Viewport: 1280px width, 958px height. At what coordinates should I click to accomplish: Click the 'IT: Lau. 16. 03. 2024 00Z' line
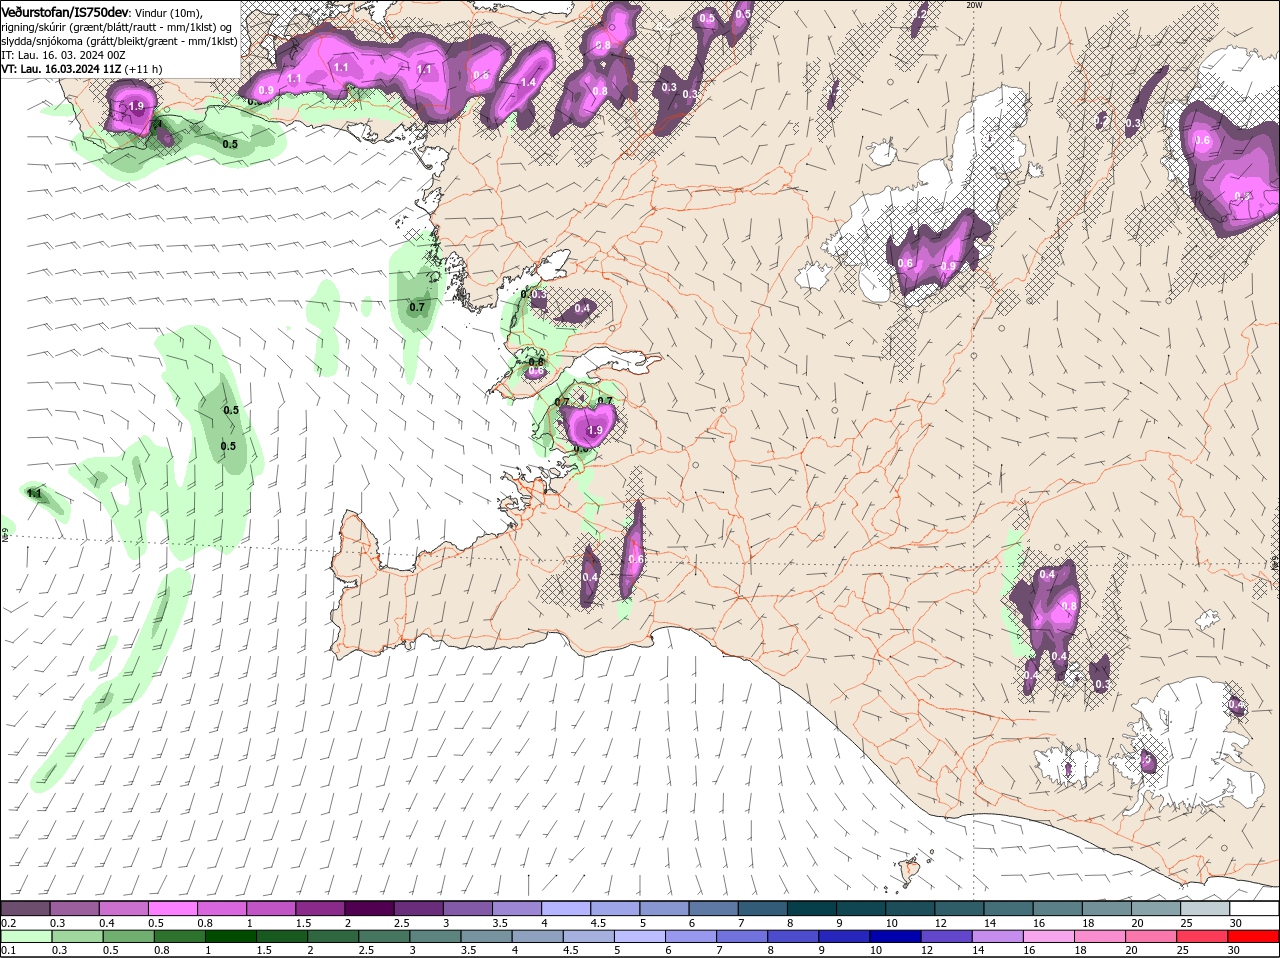pyautogui.click(x=62, y=55)
